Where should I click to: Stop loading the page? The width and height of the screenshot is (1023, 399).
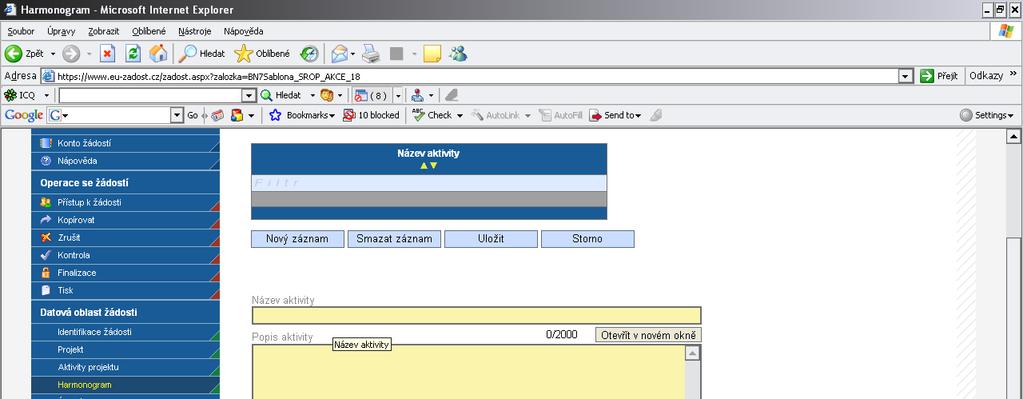[x=108, y=53]
